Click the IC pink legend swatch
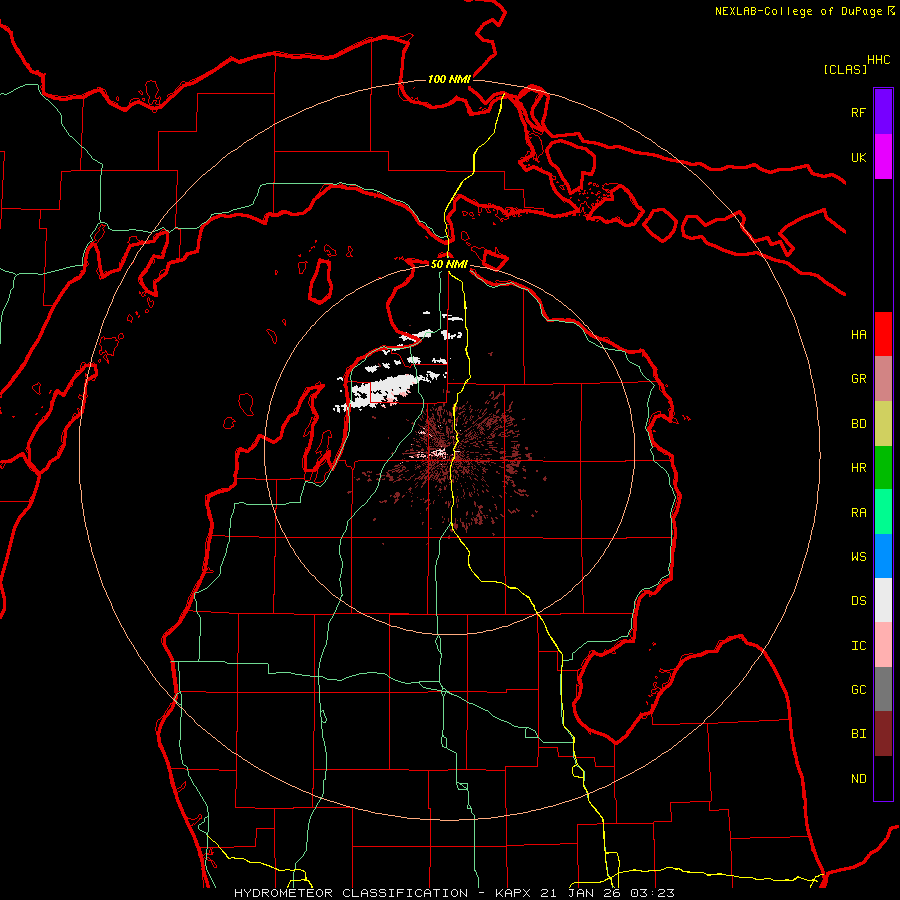Image resolution: width=900 pixels, height=900 pixels. (883, 645)
